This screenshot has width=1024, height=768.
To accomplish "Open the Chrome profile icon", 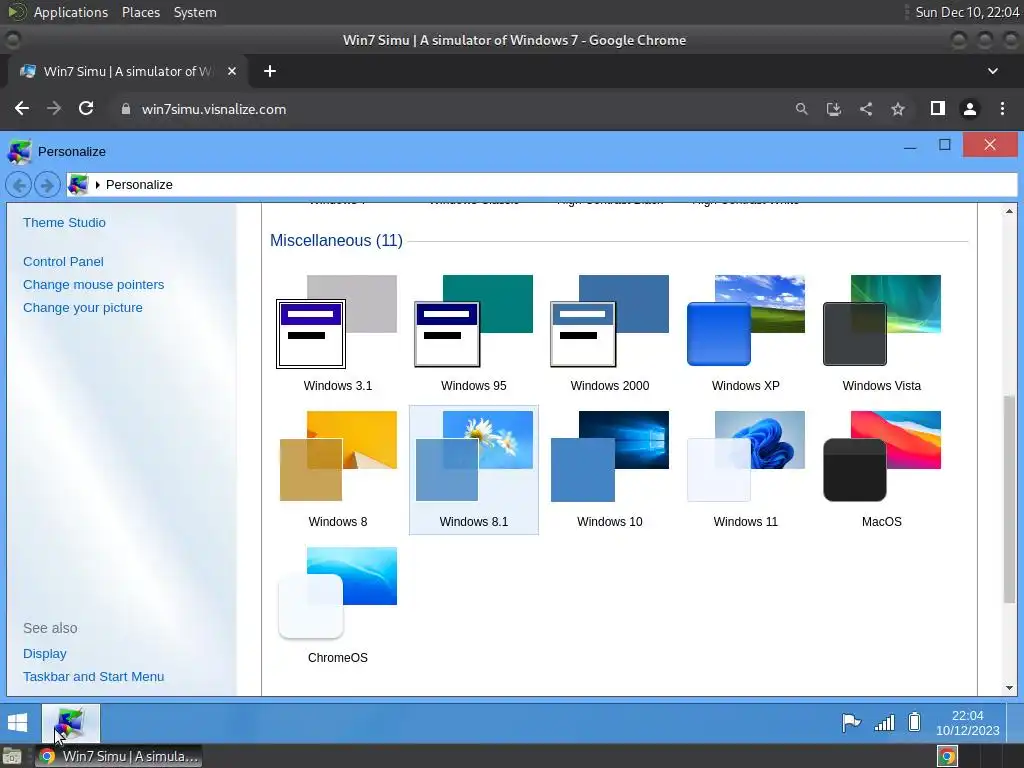I will click(970, 109).
